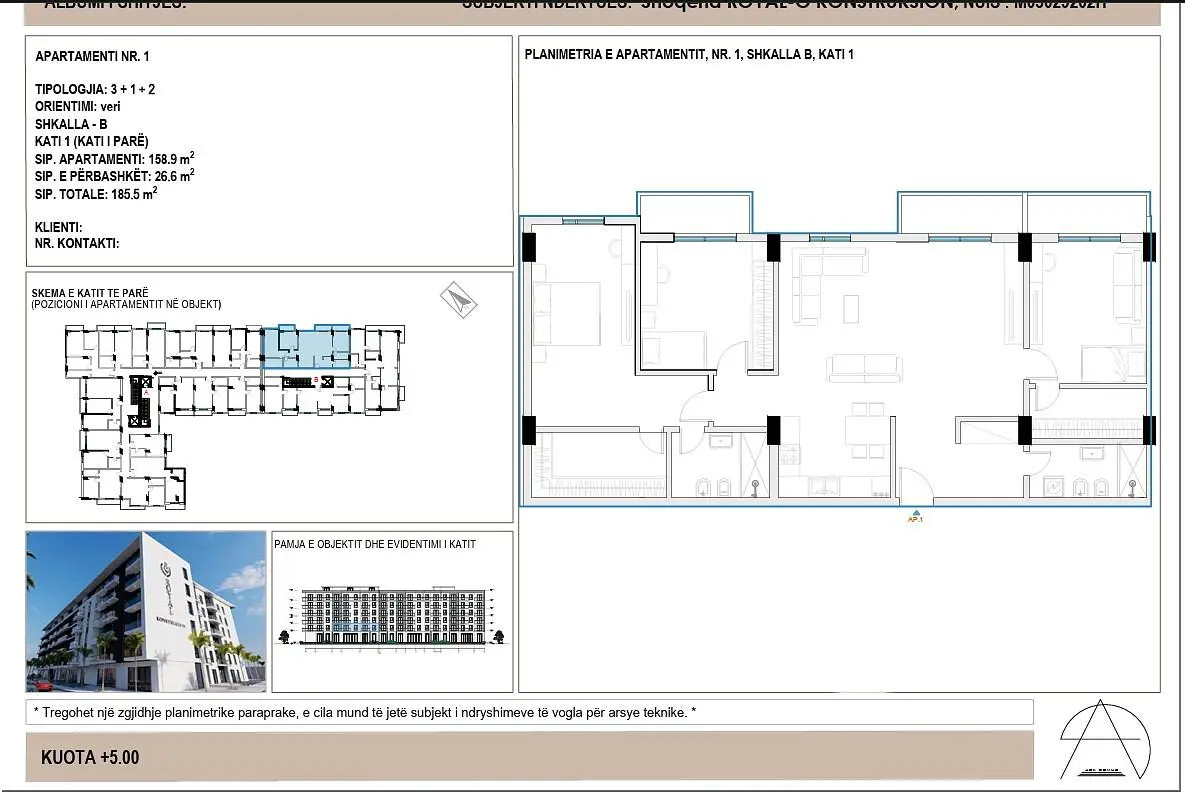Click the NR. KONTAKTI field
Viewport: 1185px width, 795px height.
pyautogui.click(x=76, y=243)
